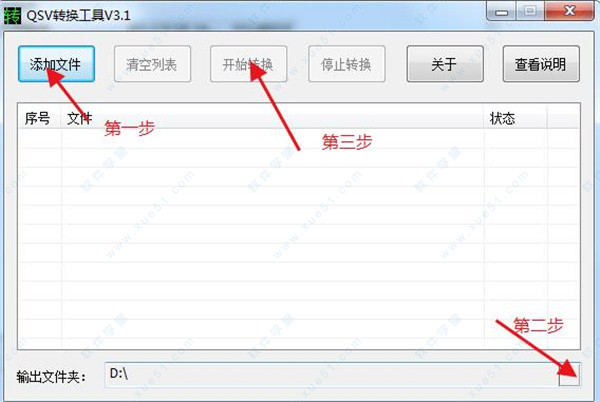This screenshot has width=600, height=402.
Task: Click the 序号 column header
Action: (x=39, y=118)
